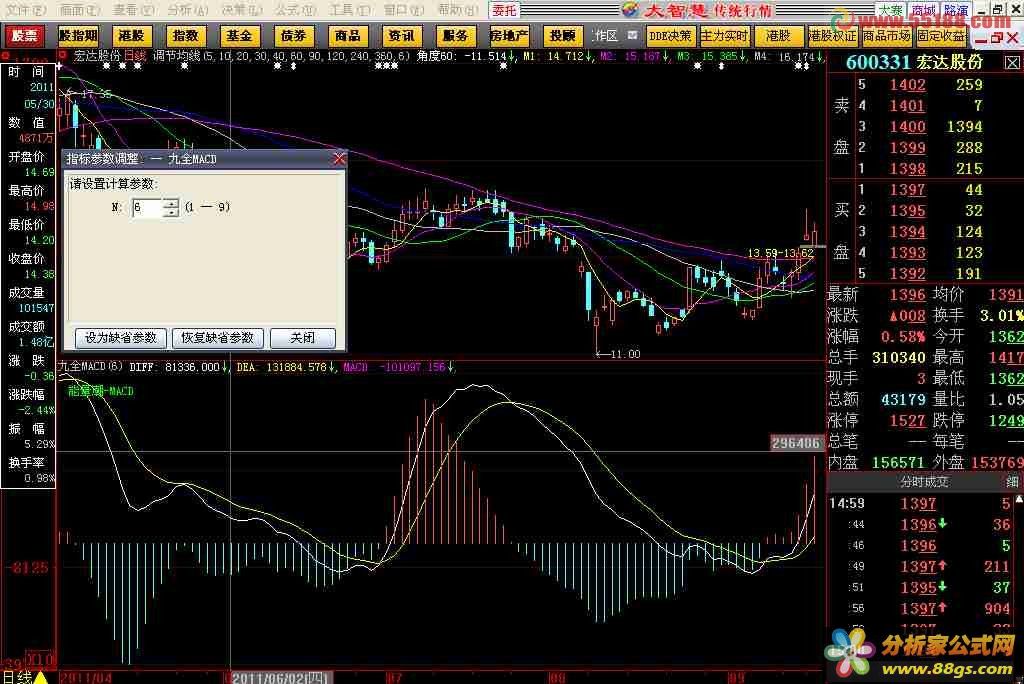Select buy level 1 price 1397
Image resolution: width=1024 pixels, height=684 pixels.
(x=908, y=190)
